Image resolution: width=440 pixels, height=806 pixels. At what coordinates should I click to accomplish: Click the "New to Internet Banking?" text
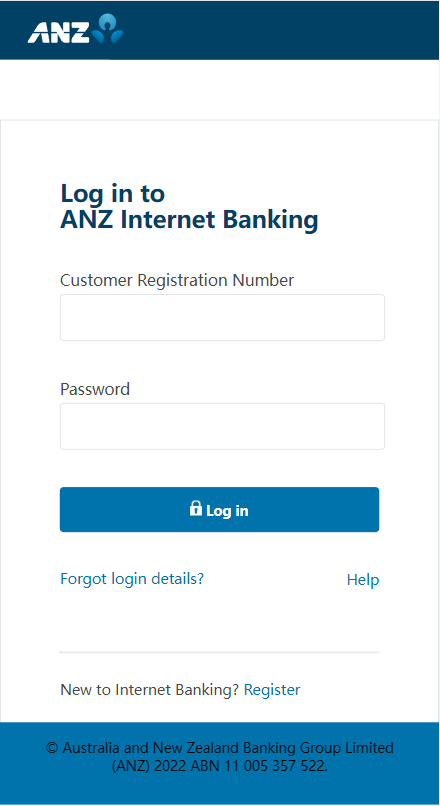tap(150, 689)
